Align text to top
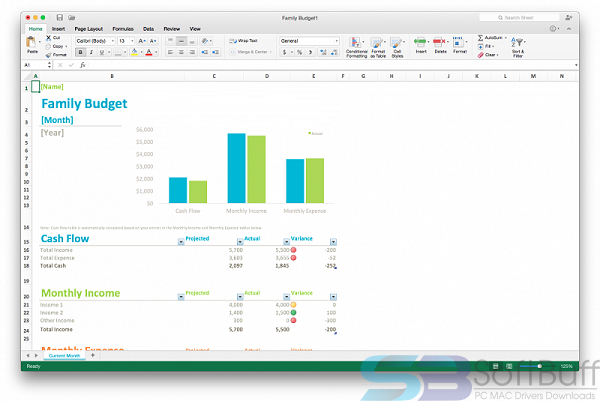This screenshot has height=401, width=600. pyautogui.click(x=171, y=41)
